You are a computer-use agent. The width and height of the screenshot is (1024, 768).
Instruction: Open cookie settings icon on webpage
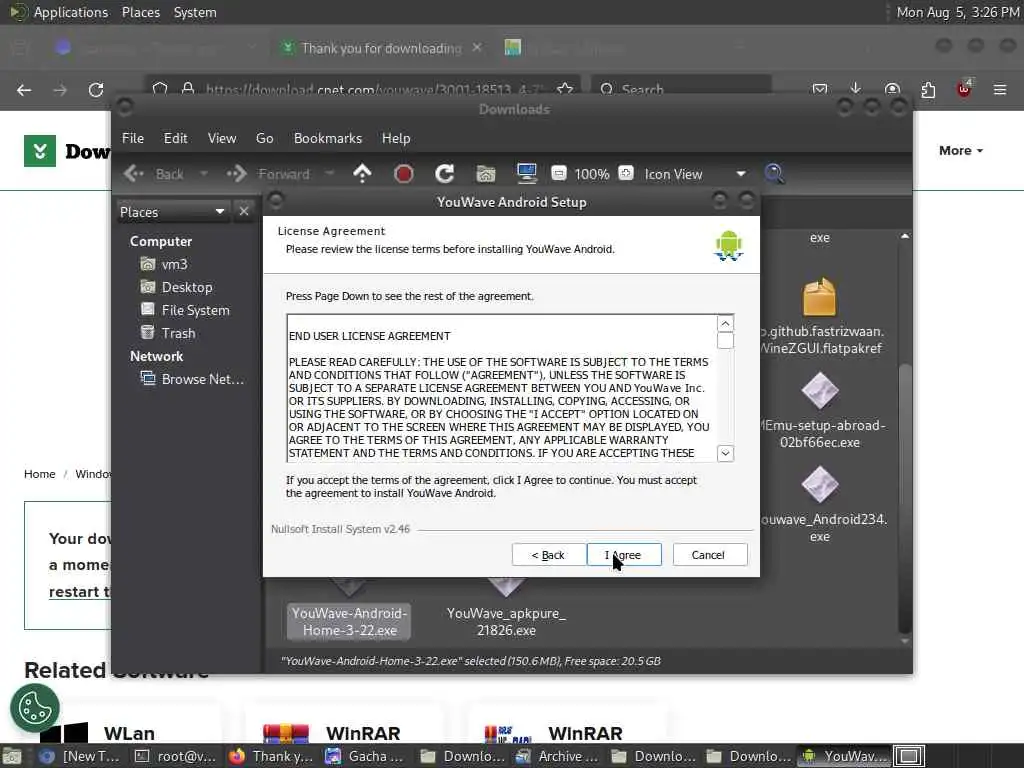(x=35, y=708)
